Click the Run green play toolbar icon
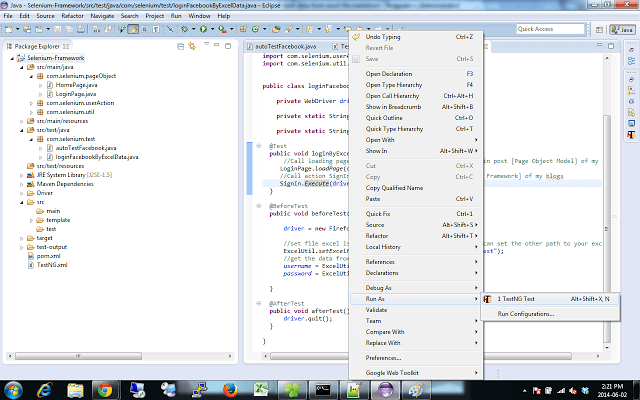The width and height of the screenshot is (640, 400). (x=203, y=29)
